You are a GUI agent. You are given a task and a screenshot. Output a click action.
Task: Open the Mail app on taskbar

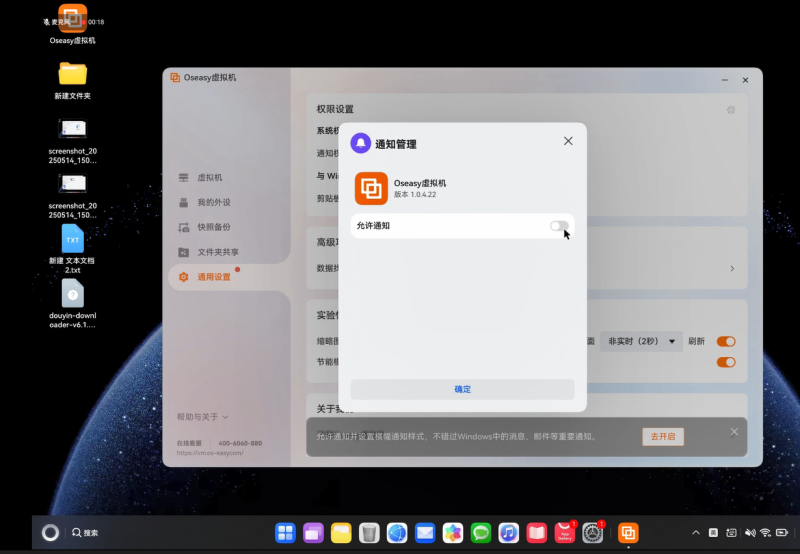pyautogui.click(x=424, y=533)
